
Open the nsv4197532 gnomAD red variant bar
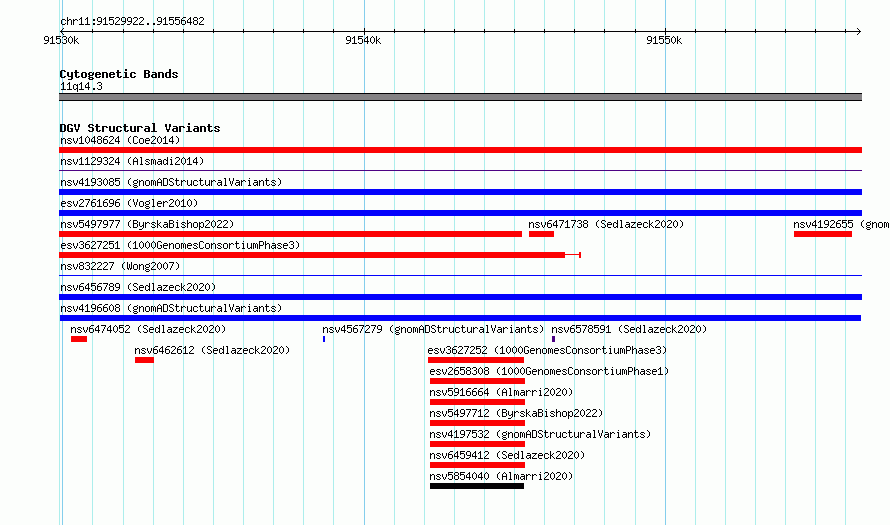tap(477, 444)
